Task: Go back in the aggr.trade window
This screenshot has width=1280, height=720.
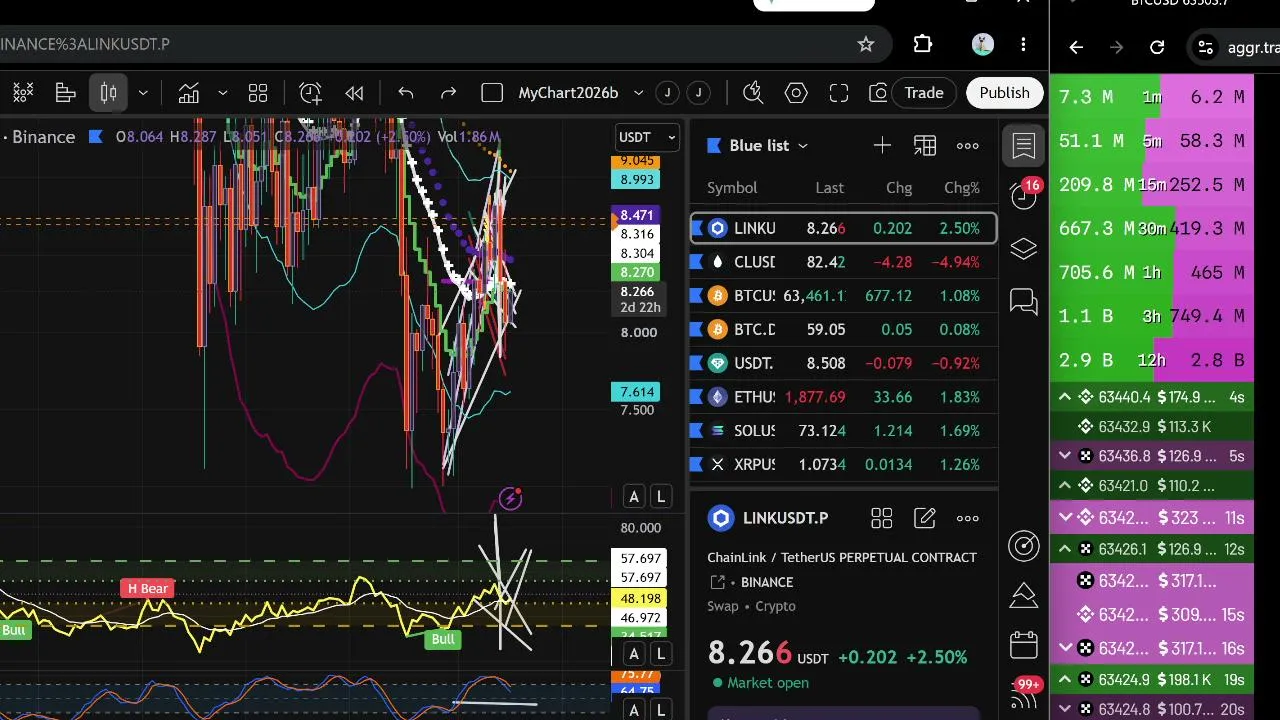Action: coord(1076,47)
